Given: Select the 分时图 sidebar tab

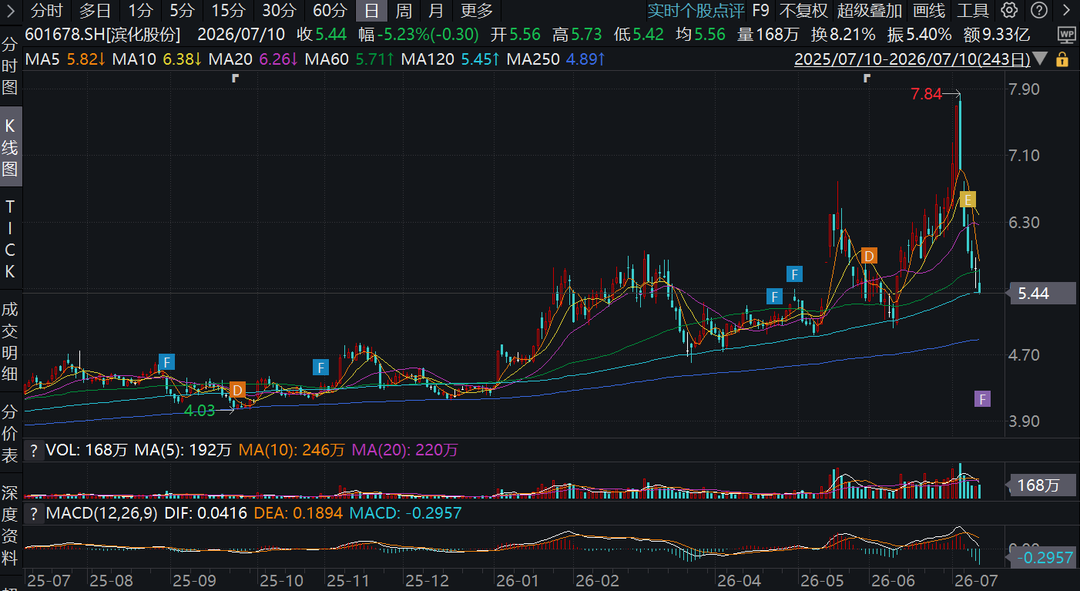Looking at the screenshot, I should pyautogui.click(x=10, y=66).
